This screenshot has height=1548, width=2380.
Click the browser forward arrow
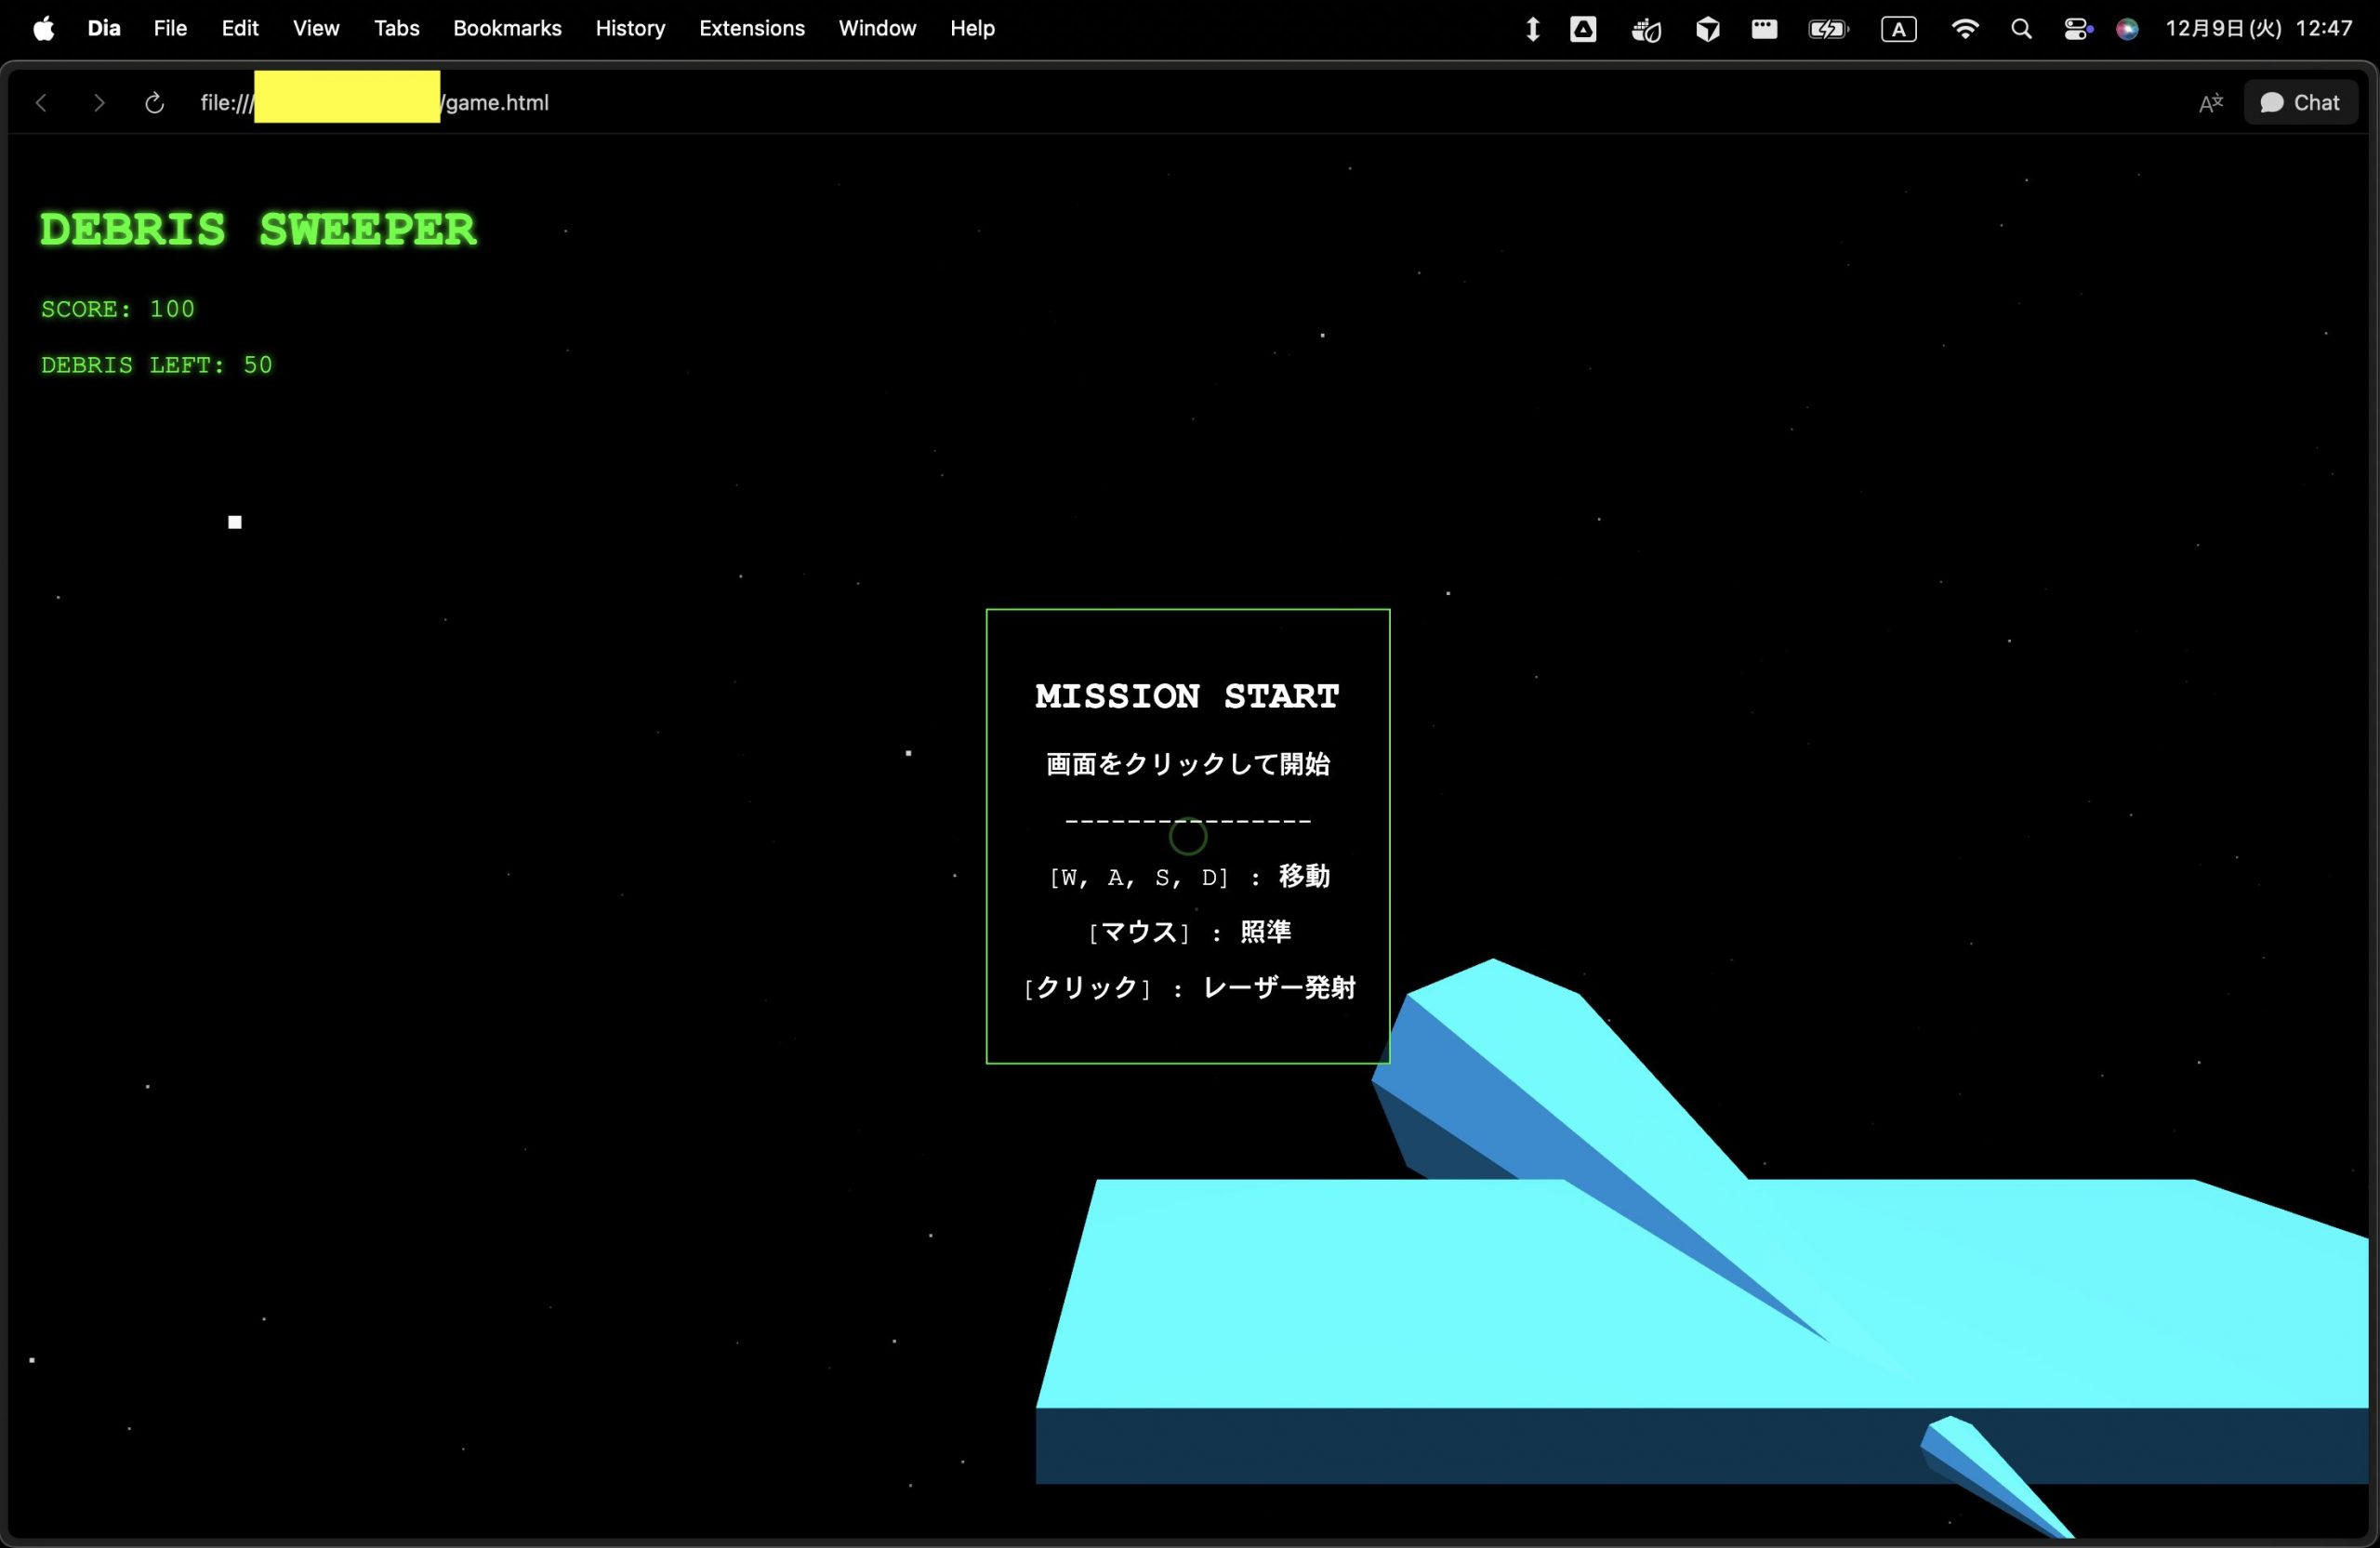click(x=98, y=103)
